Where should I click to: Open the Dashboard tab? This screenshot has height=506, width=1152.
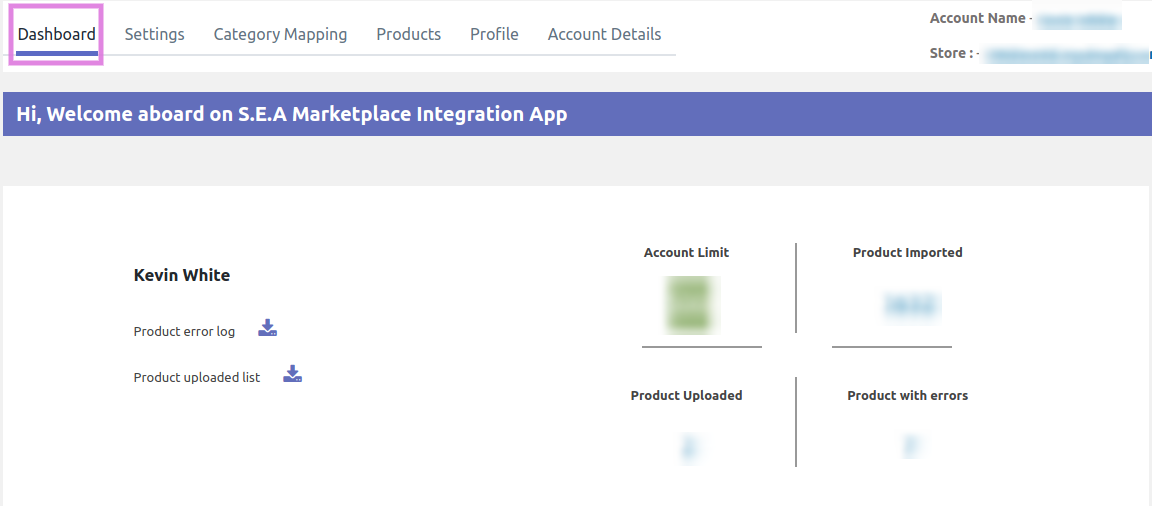tap(57, 35)
